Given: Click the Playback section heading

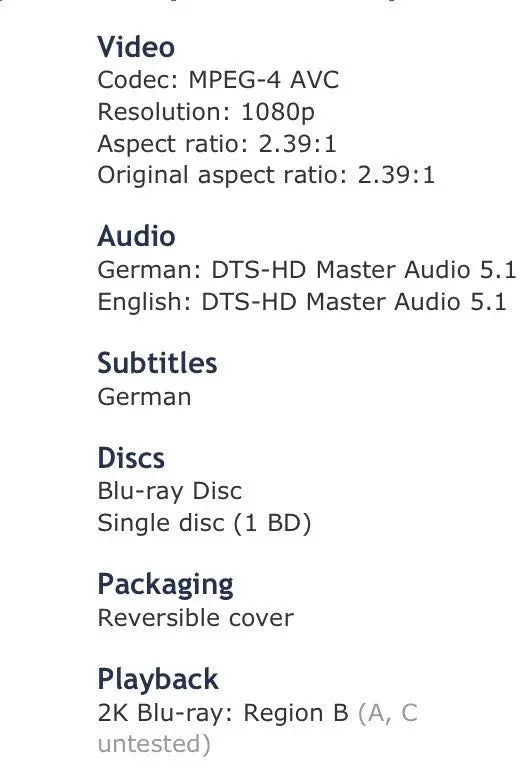Looking at the screenshot, I should coord(158,679).
